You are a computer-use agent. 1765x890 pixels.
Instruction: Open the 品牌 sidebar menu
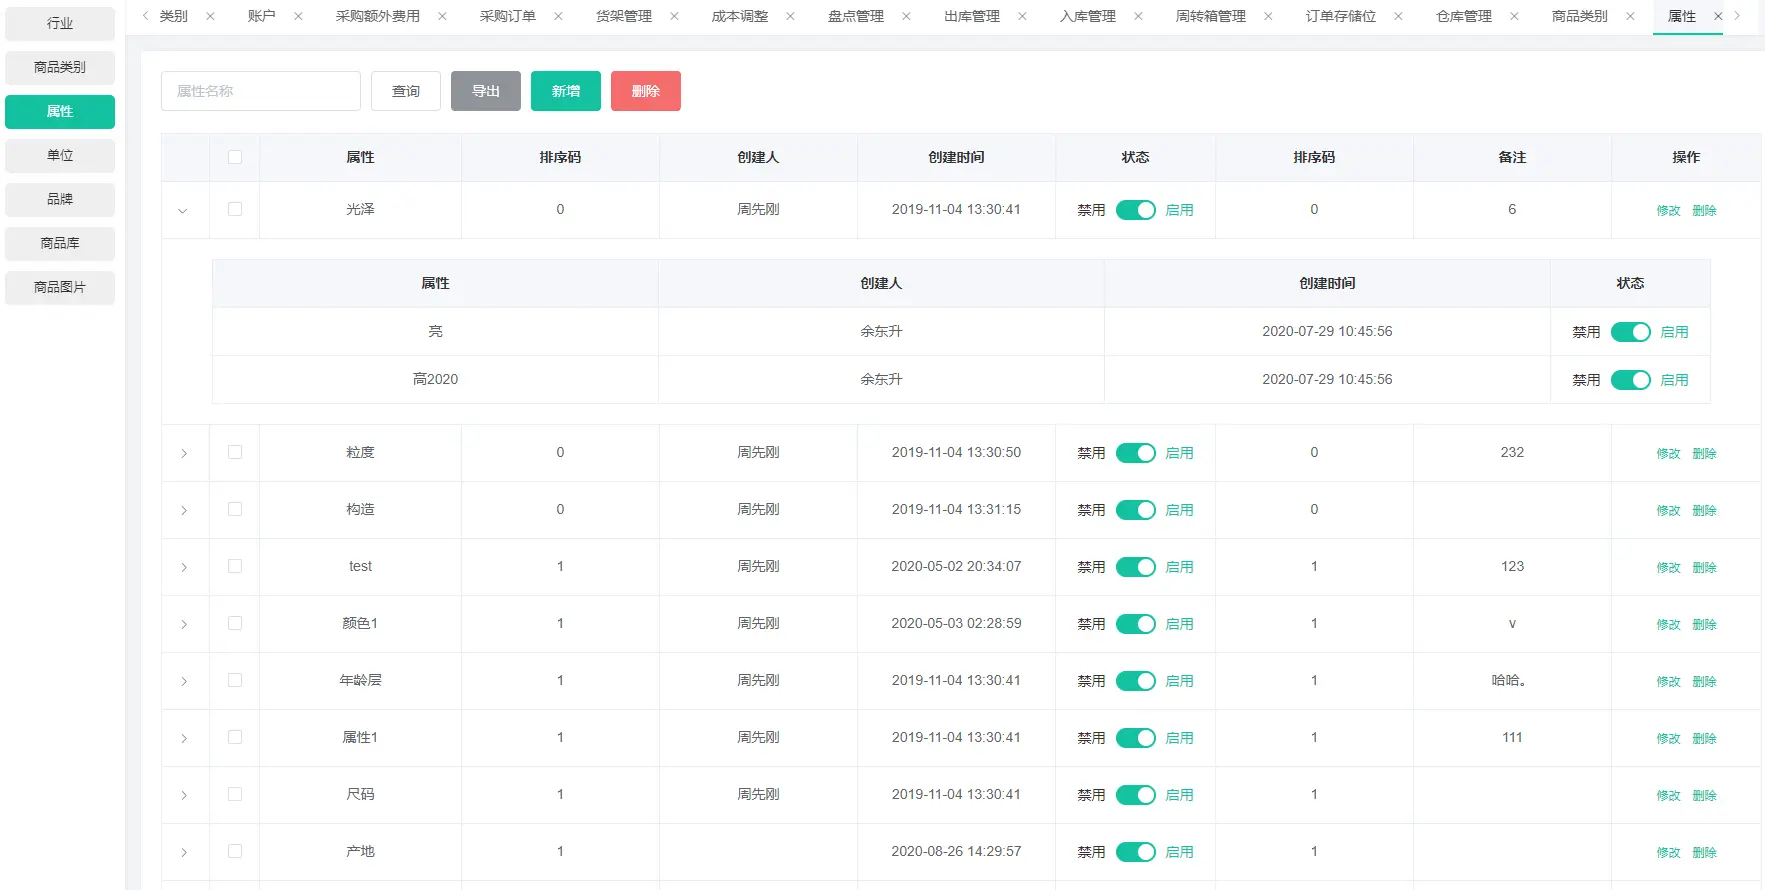(60, 199)
